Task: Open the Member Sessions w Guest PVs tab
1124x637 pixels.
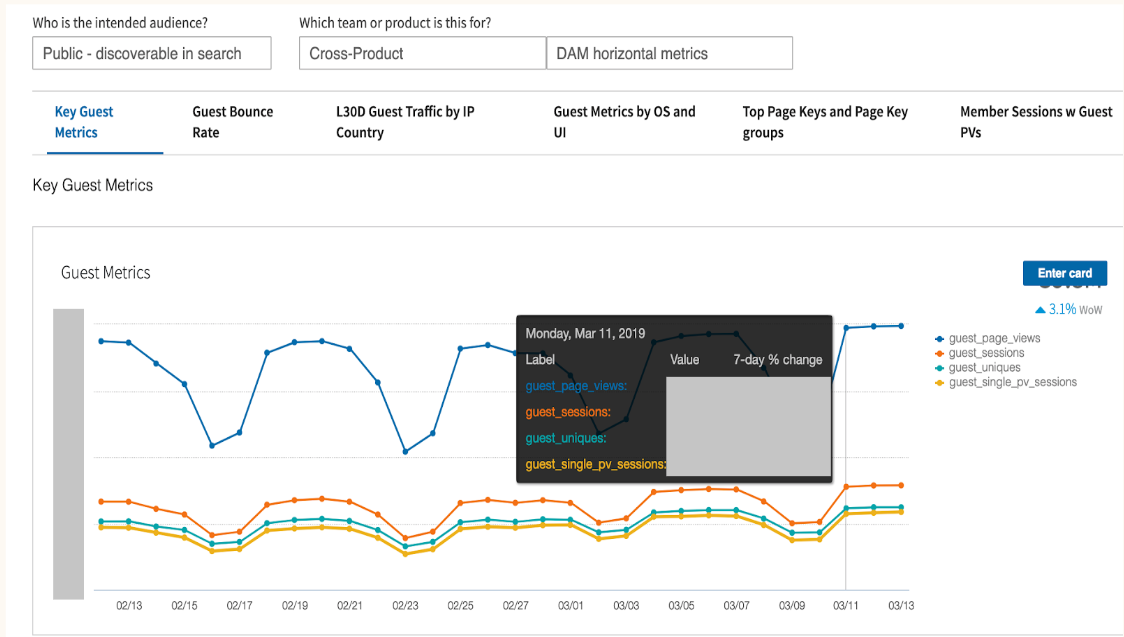Action: (x=1036, y=122)
